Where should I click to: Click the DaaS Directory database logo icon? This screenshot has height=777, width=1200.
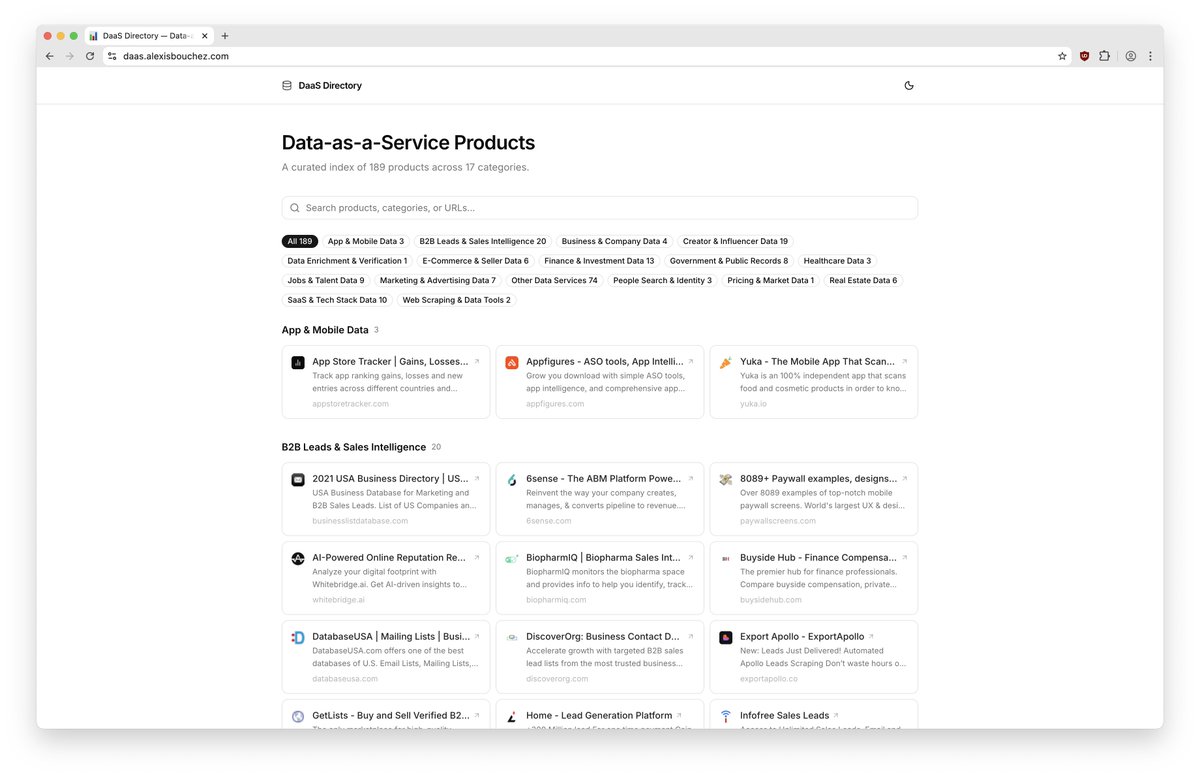287,86
